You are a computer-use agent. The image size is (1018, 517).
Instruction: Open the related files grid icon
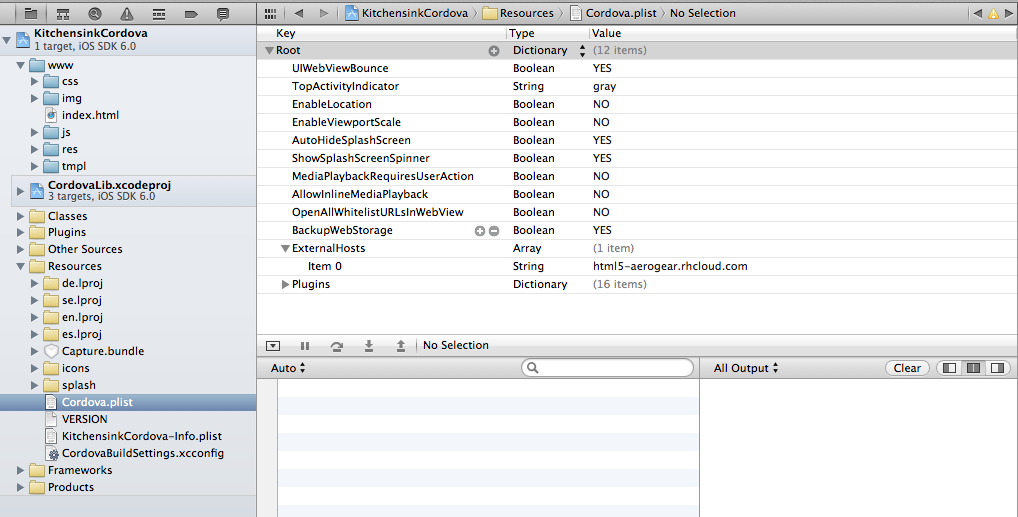coord(271,13)
